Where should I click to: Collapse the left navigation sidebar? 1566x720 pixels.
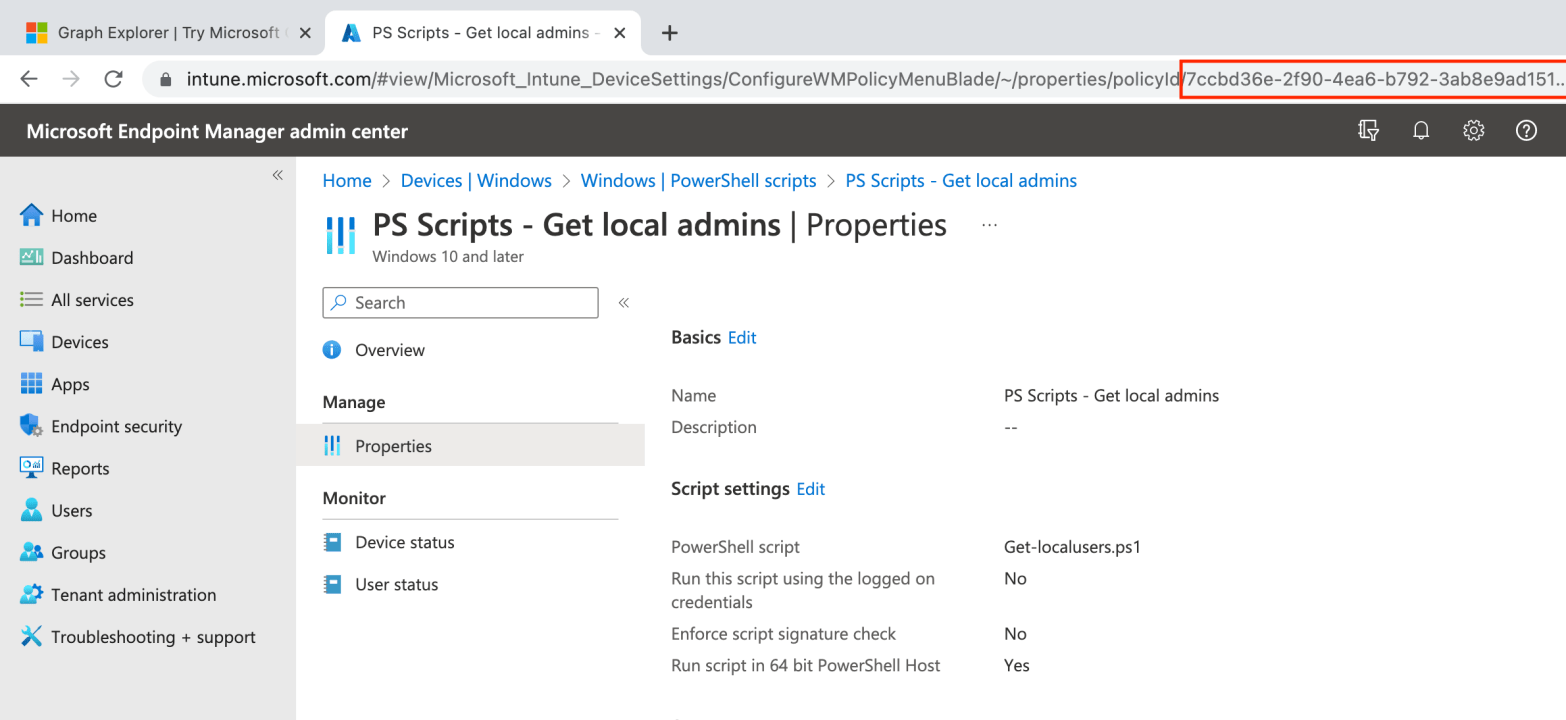pyautogui.click(x=277, y=175)
